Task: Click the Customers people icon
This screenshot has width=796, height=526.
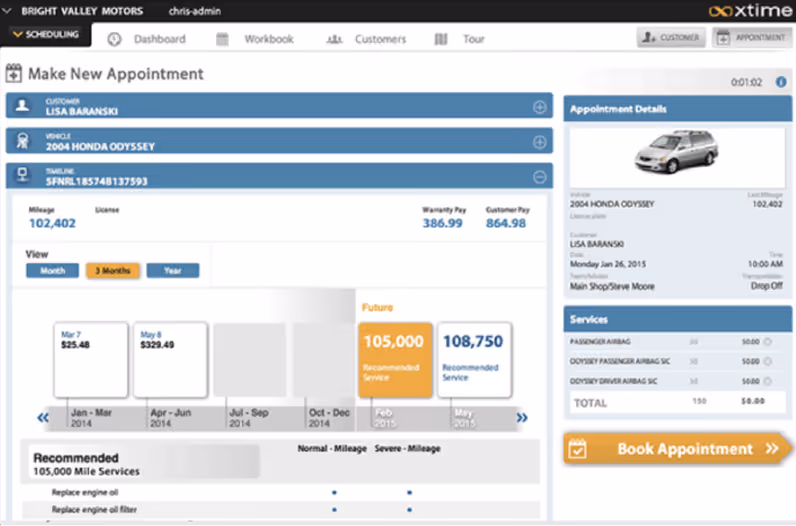Action: [334, 39]
